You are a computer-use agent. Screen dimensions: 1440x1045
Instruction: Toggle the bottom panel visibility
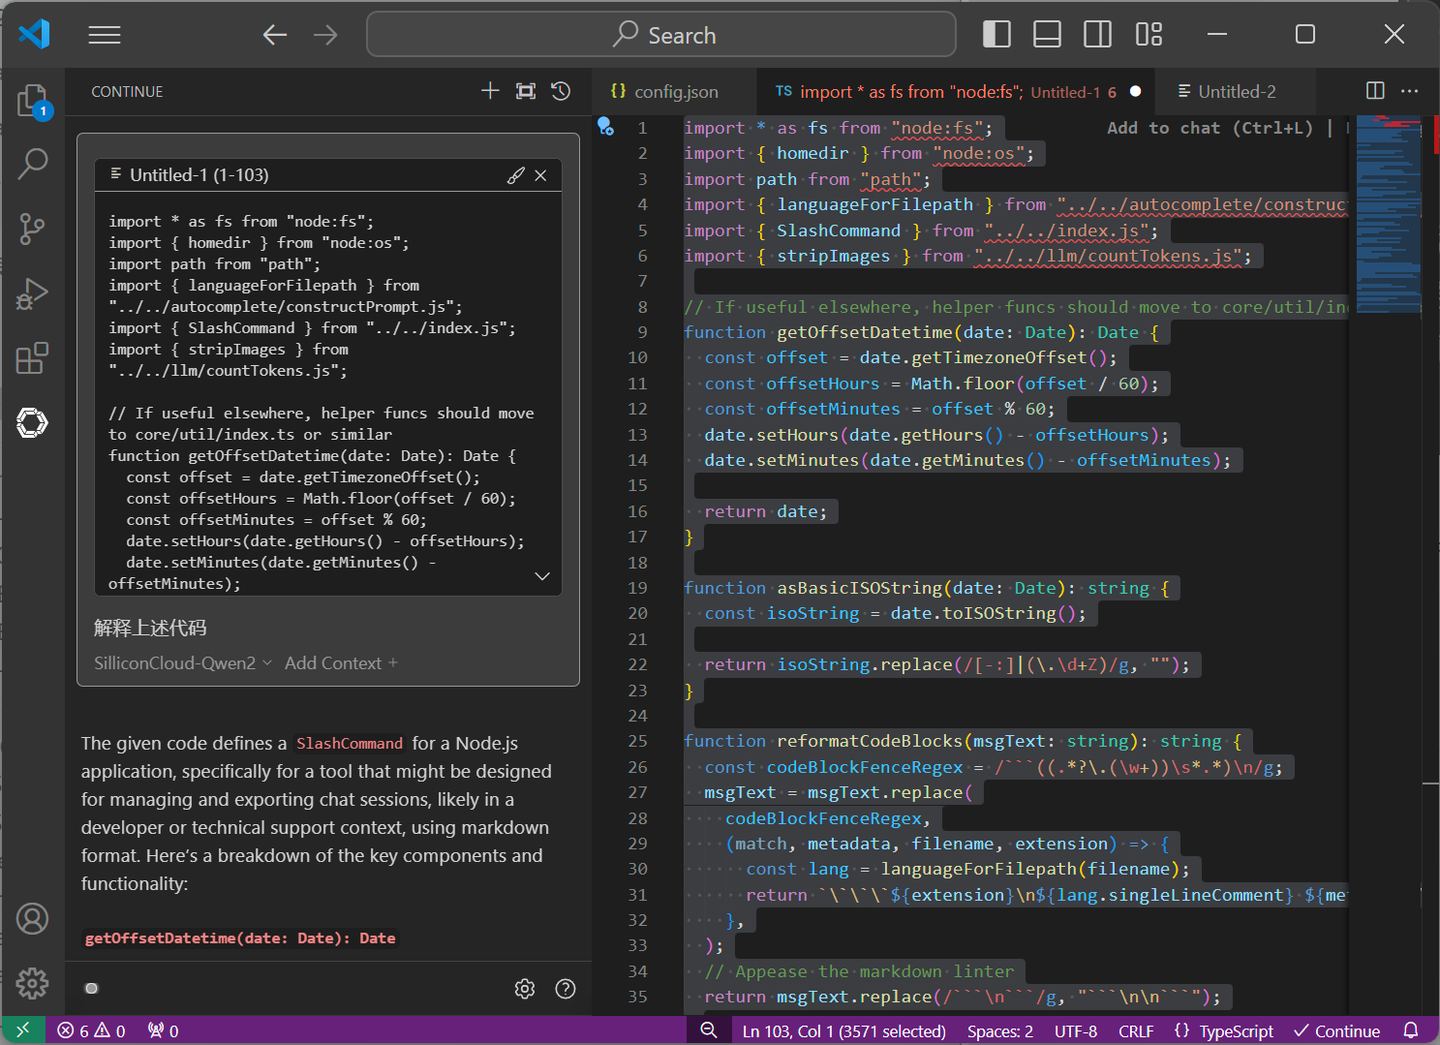click(1047, 35)
